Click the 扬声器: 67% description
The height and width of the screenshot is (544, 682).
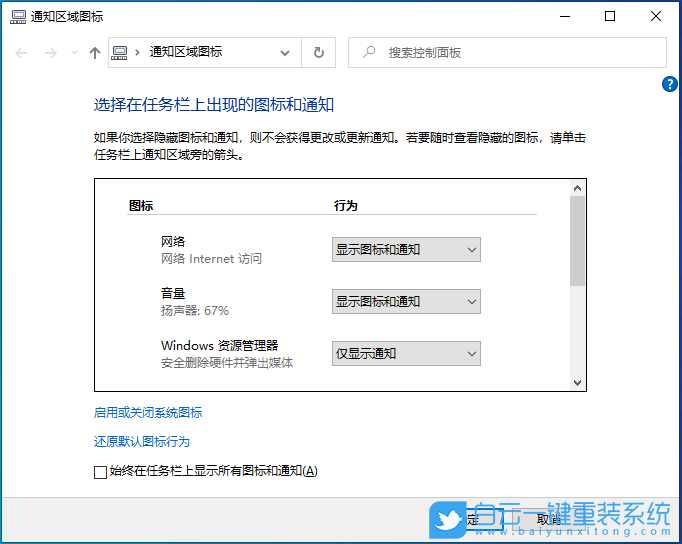tap(195, 310)
